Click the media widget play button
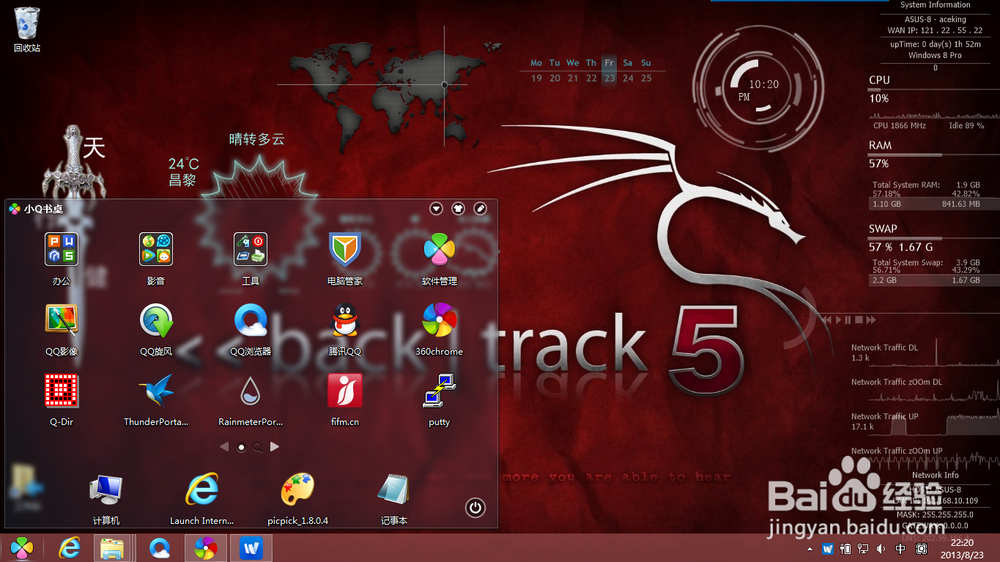The image size is (1000, 562). click(838, 320)
